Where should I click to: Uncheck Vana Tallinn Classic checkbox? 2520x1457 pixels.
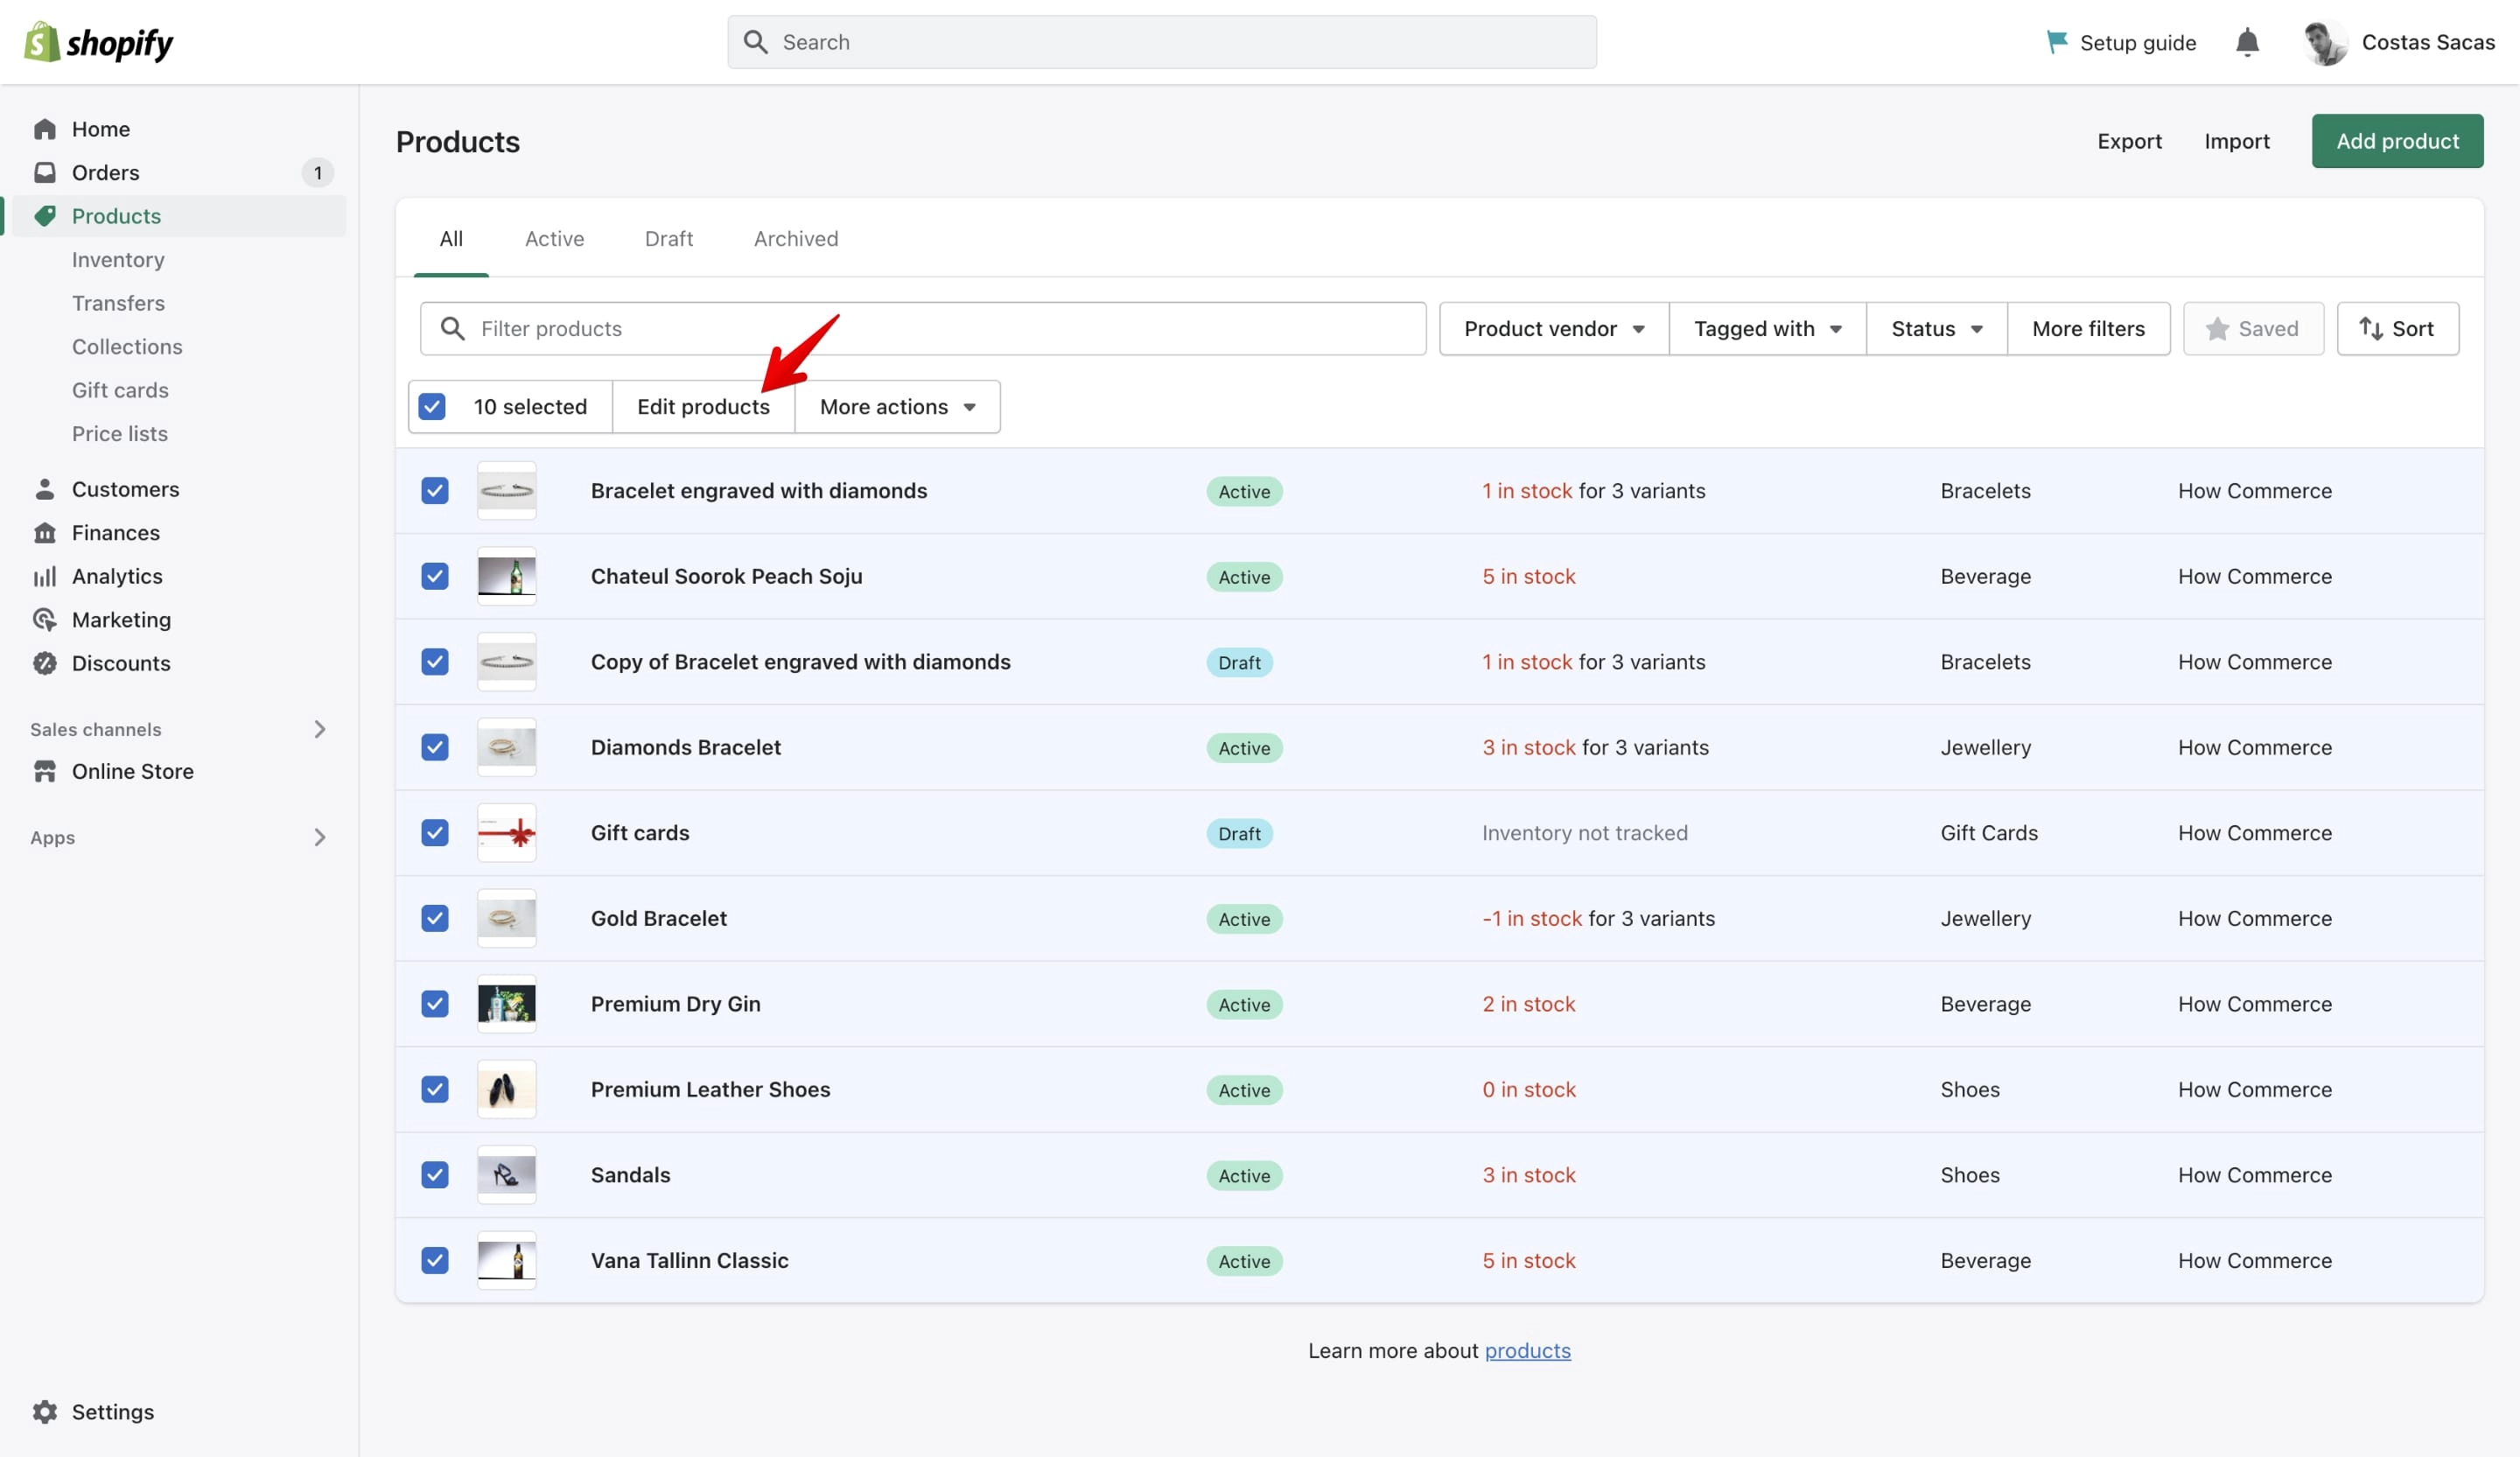click(435, 1260)
